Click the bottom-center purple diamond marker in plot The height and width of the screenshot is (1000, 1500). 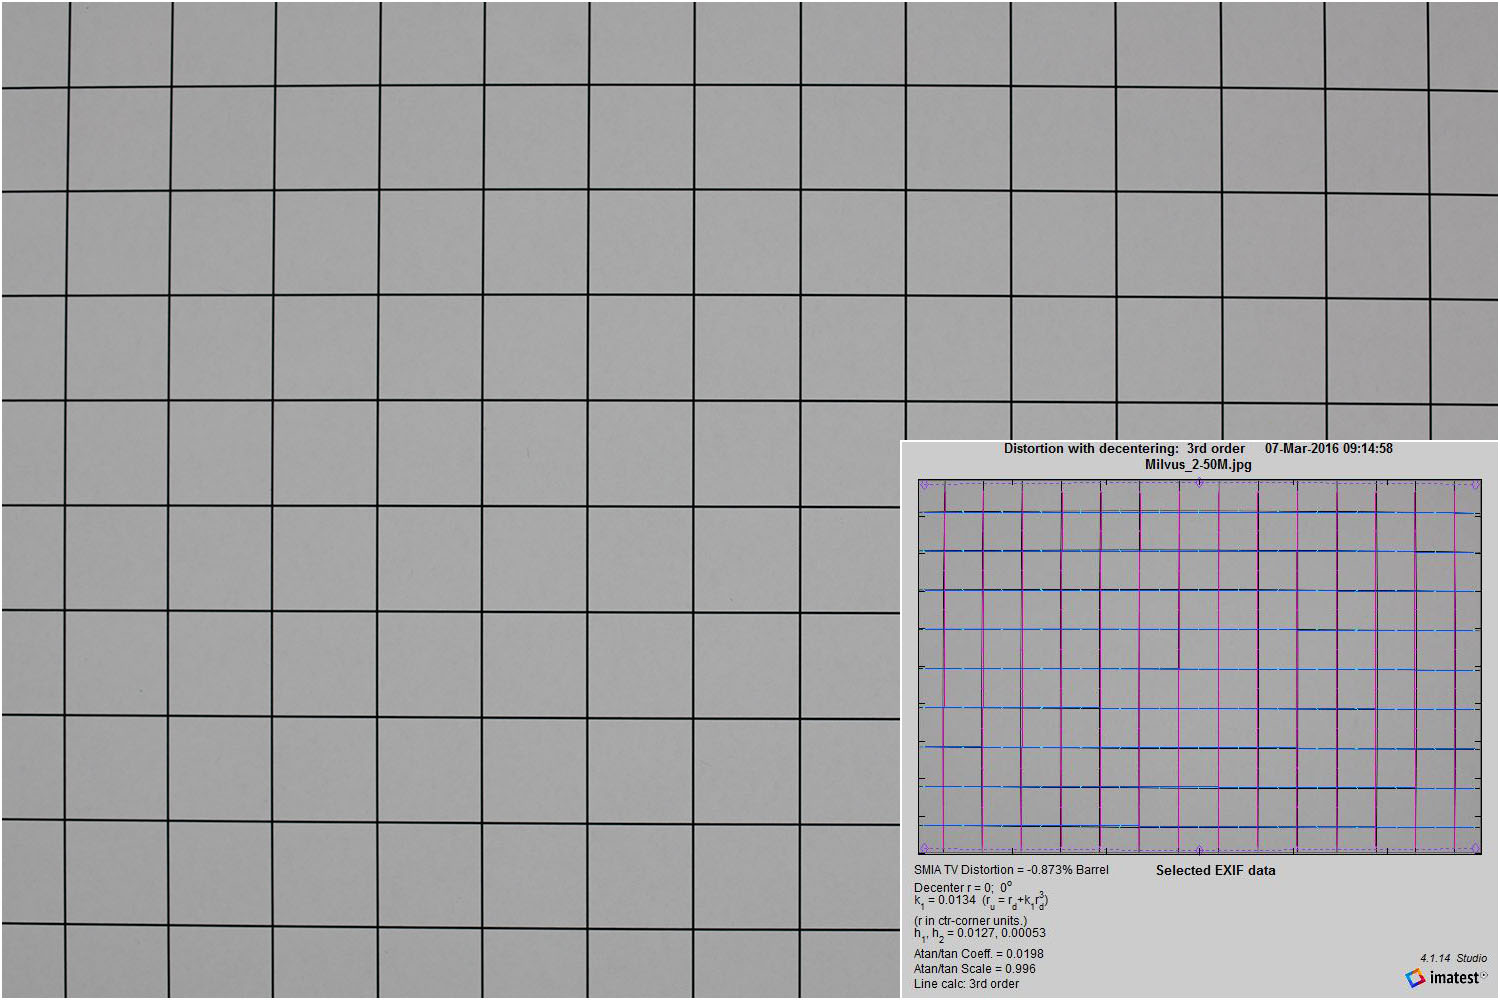point(1199,850)
